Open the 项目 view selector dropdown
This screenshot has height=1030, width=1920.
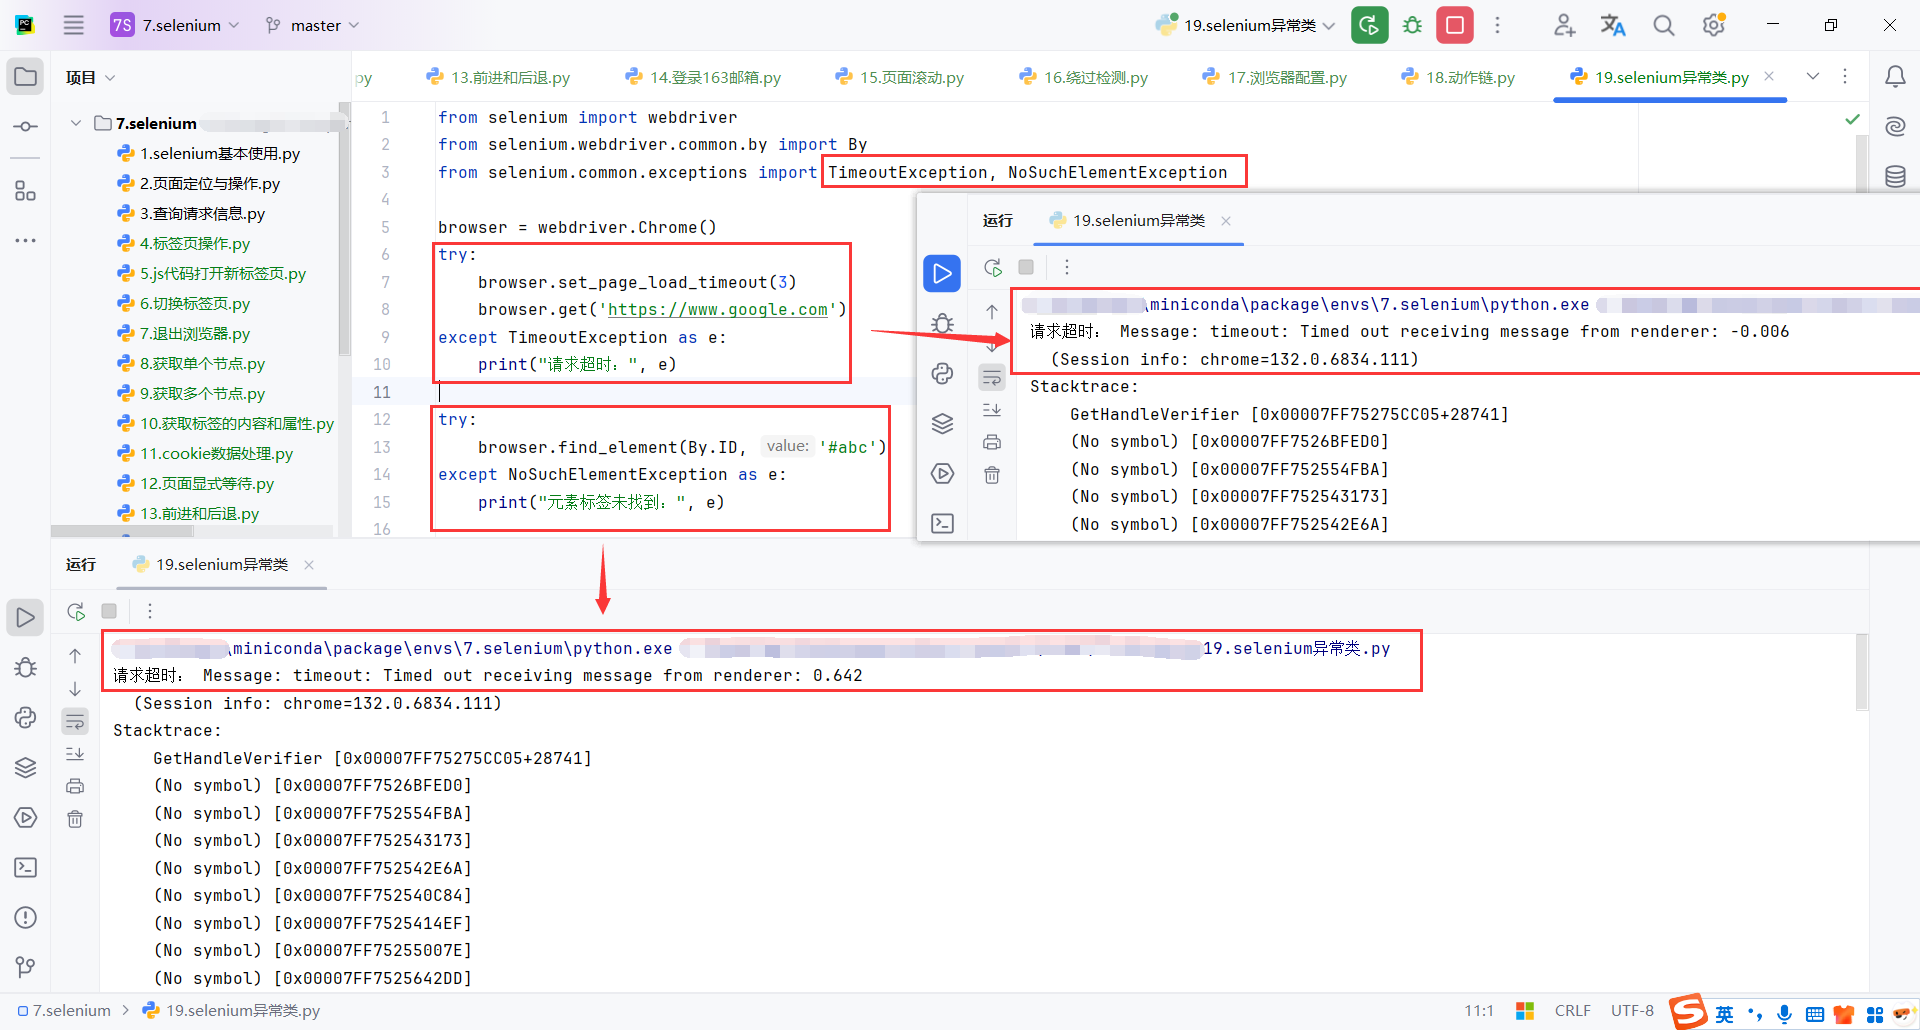[90, 77]
